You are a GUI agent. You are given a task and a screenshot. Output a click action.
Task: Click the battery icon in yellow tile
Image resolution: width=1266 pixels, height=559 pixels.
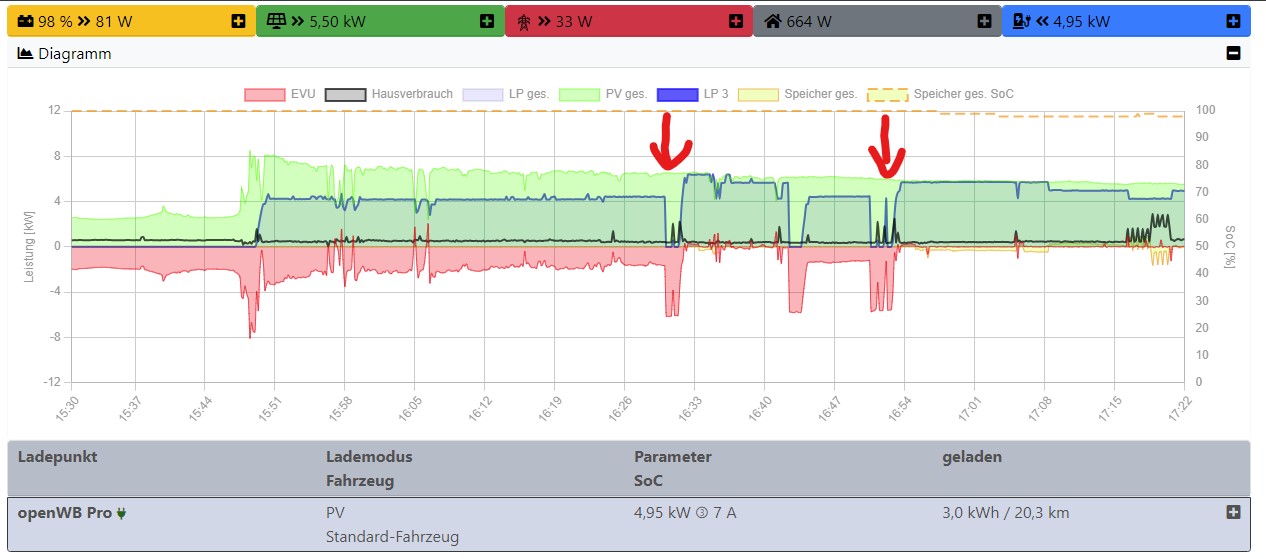(25, 21)
